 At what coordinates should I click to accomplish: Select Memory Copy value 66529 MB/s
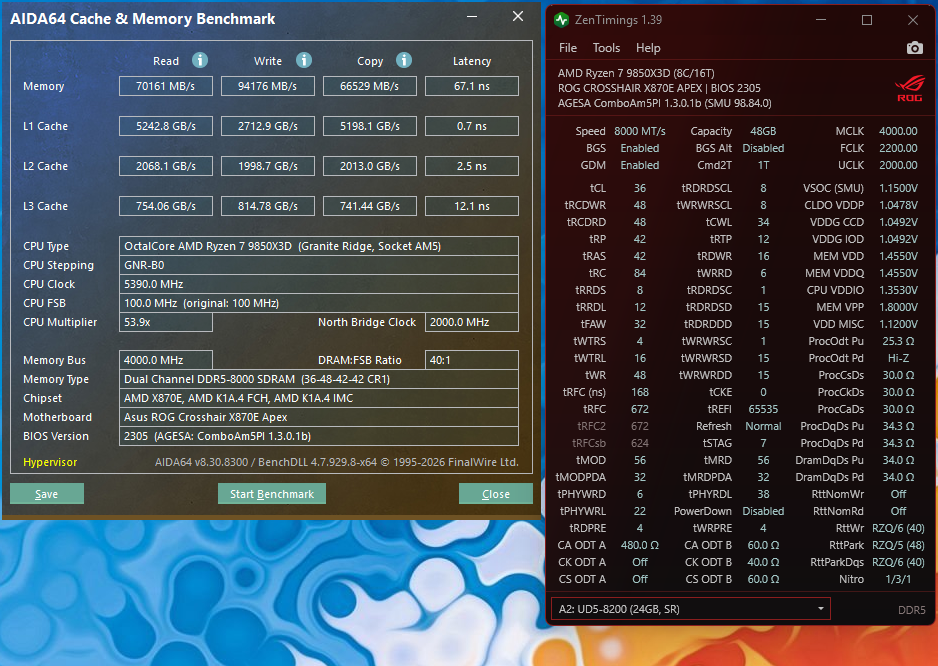point(370,86)
